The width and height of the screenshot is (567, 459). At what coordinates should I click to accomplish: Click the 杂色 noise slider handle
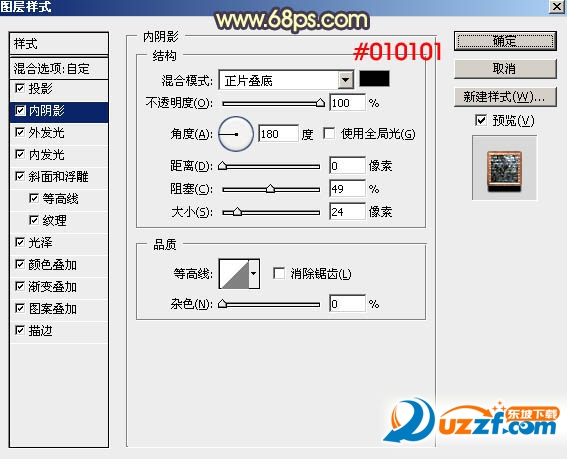click(x=223, y=304)
